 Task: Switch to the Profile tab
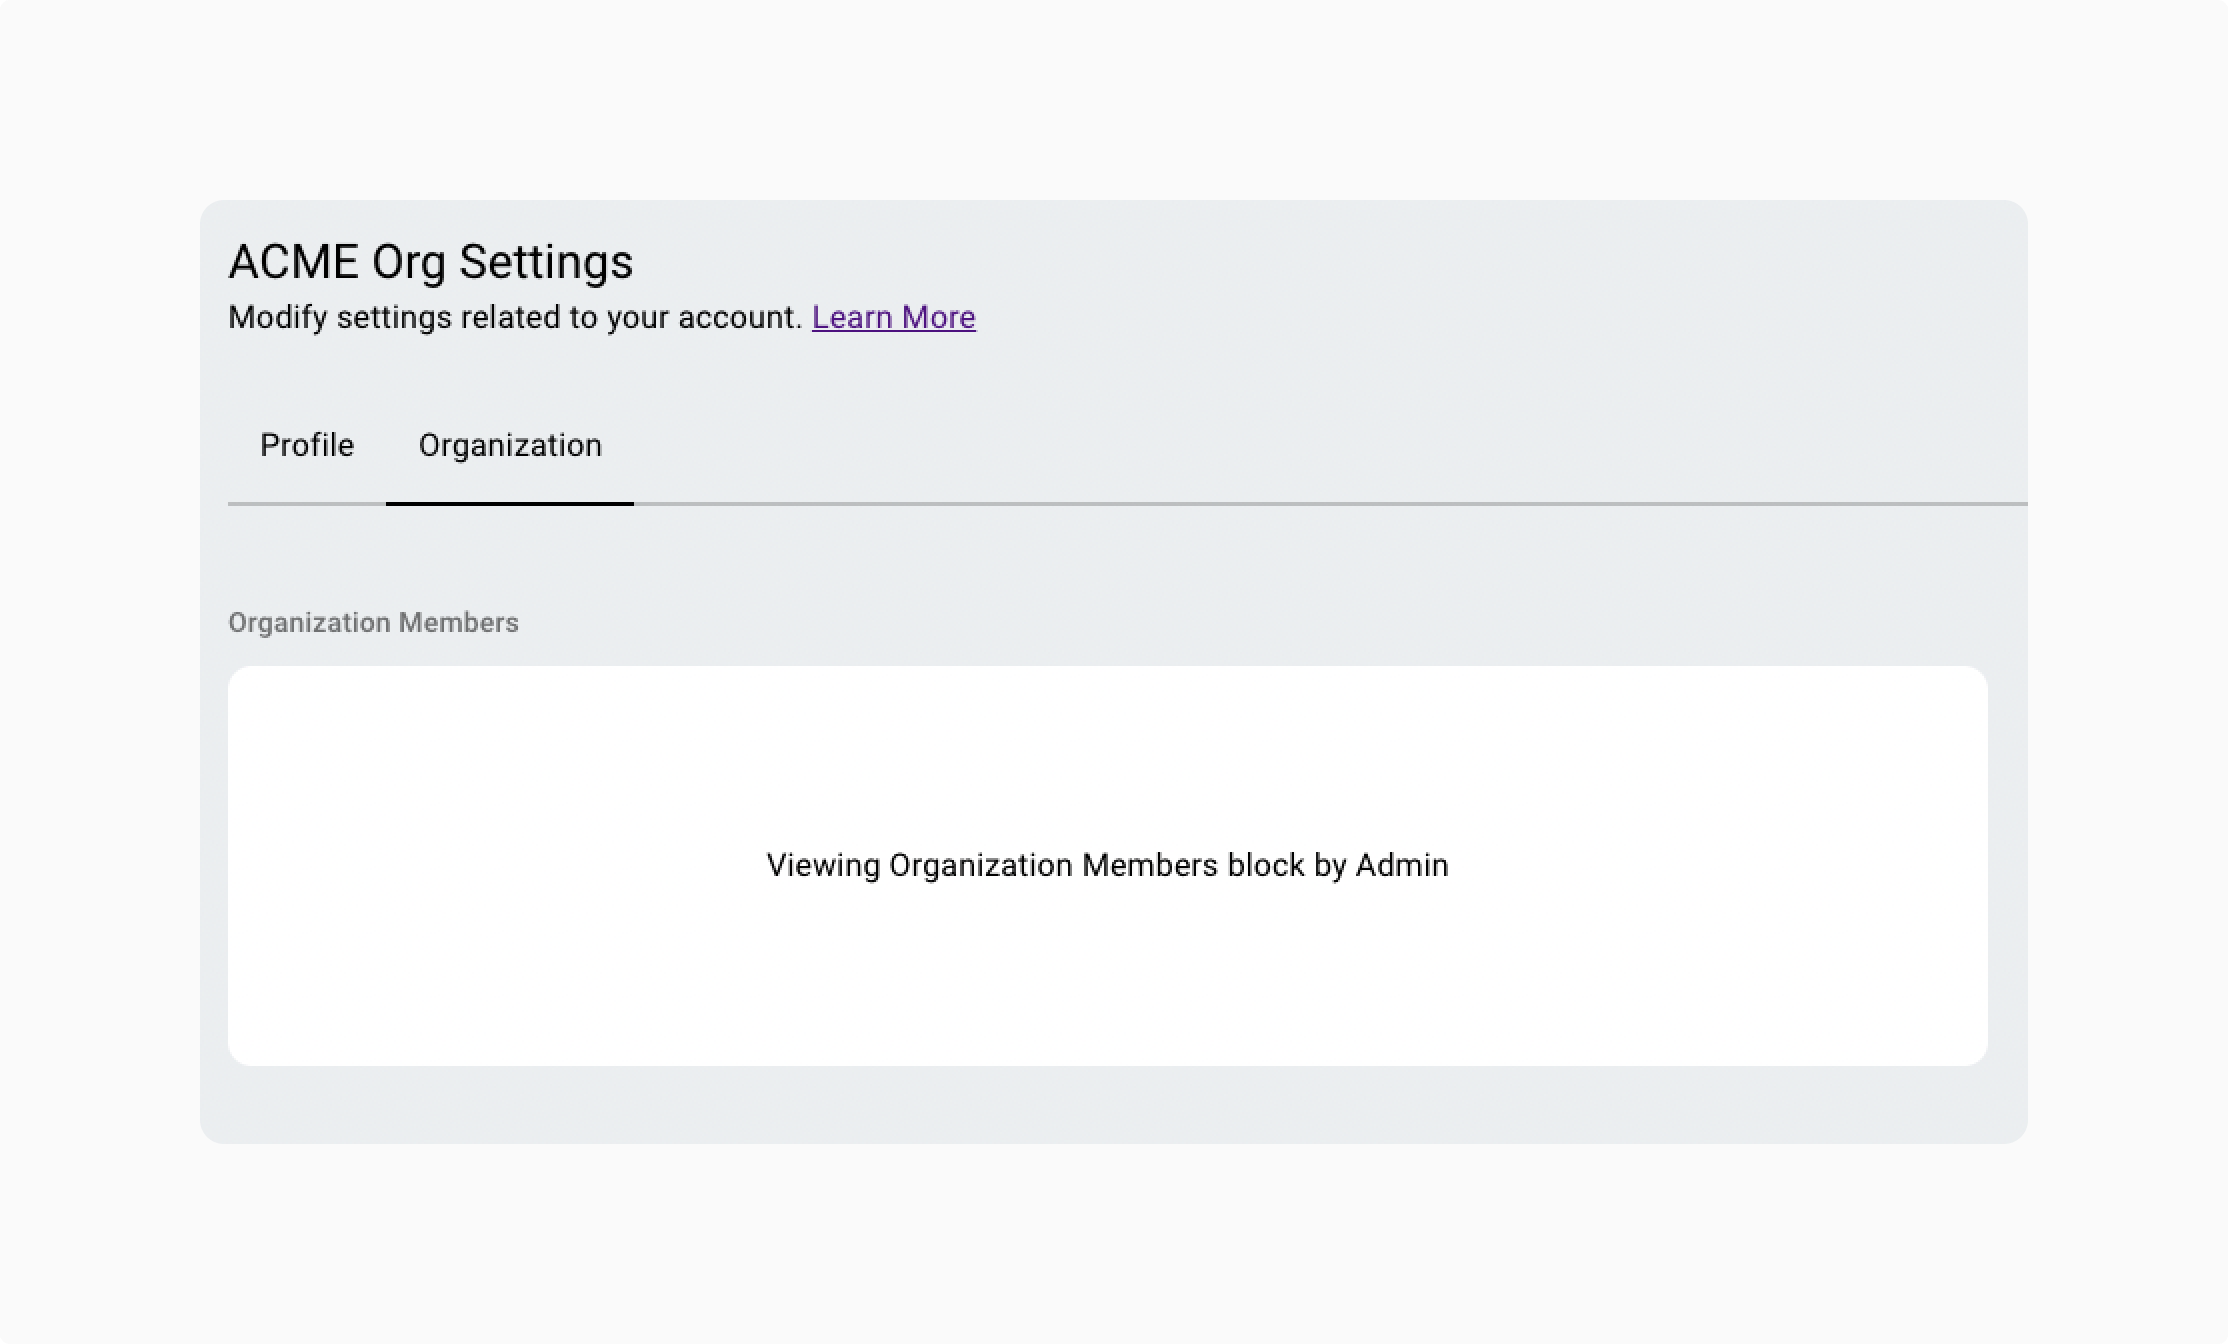click(307, 445)
